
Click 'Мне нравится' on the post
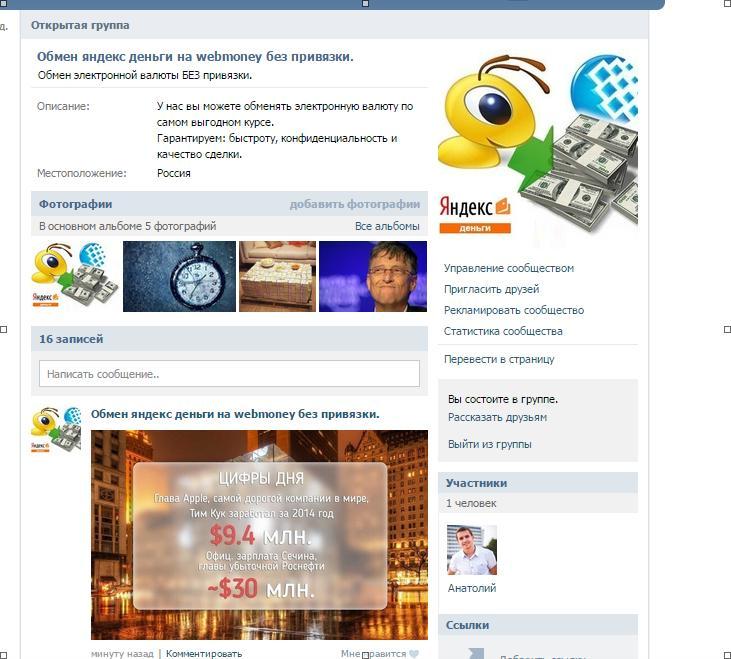(373, 653)
